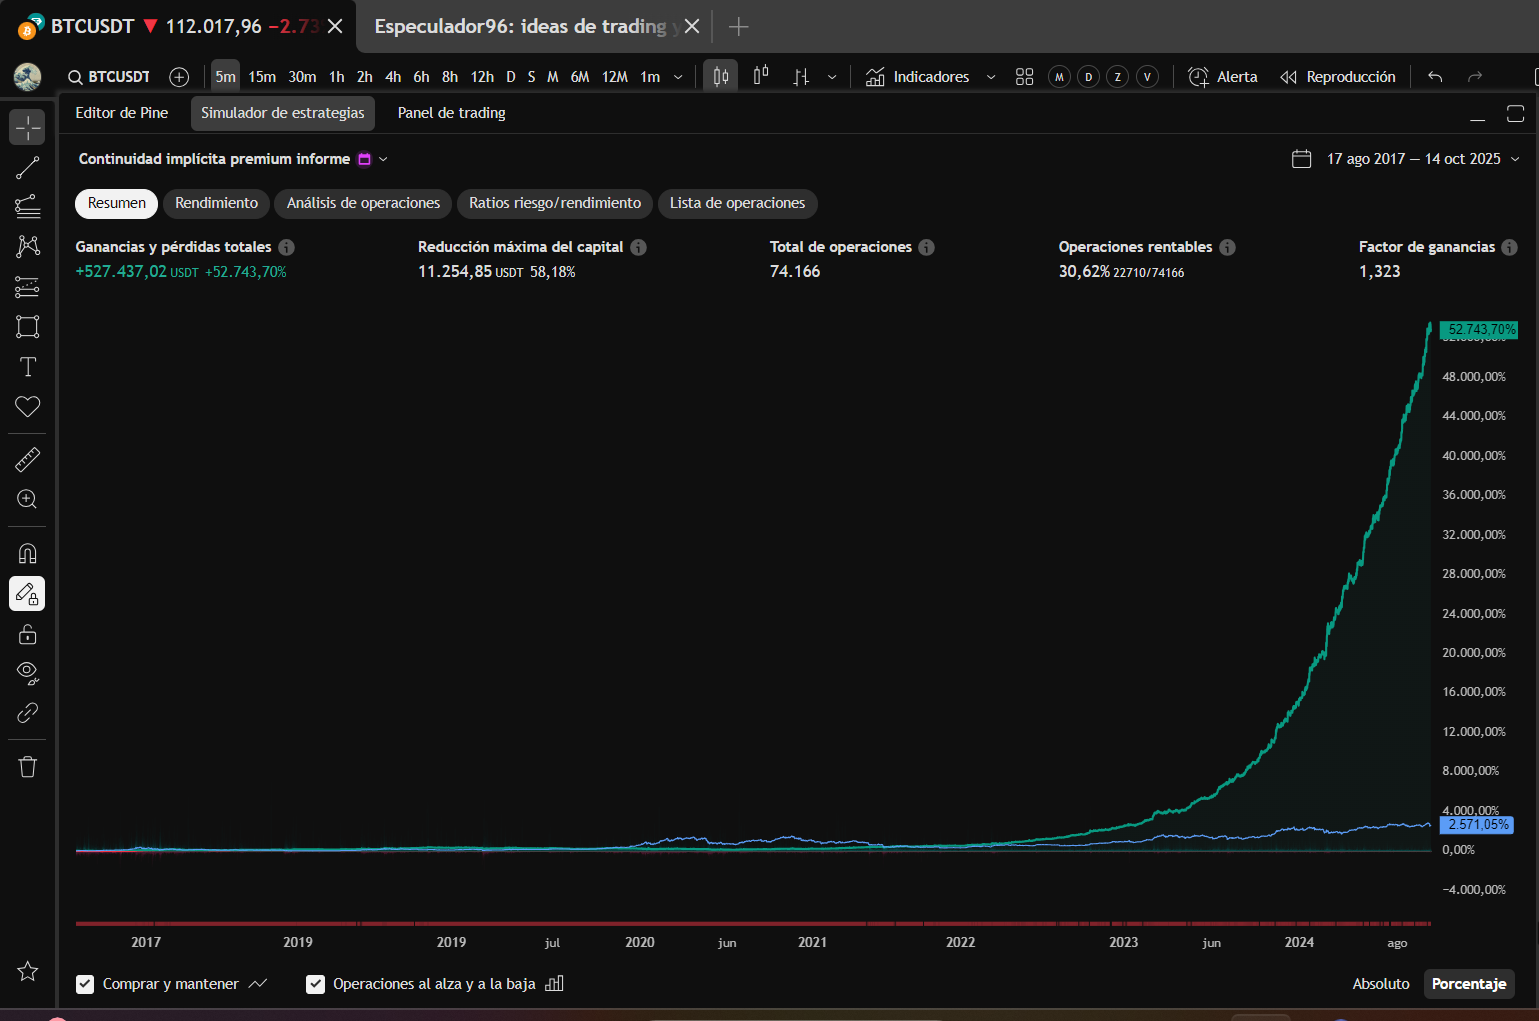Select the Text tool in left sidebar
Viewport: 1539px width, 1021px height.
(x=27, y=367)
